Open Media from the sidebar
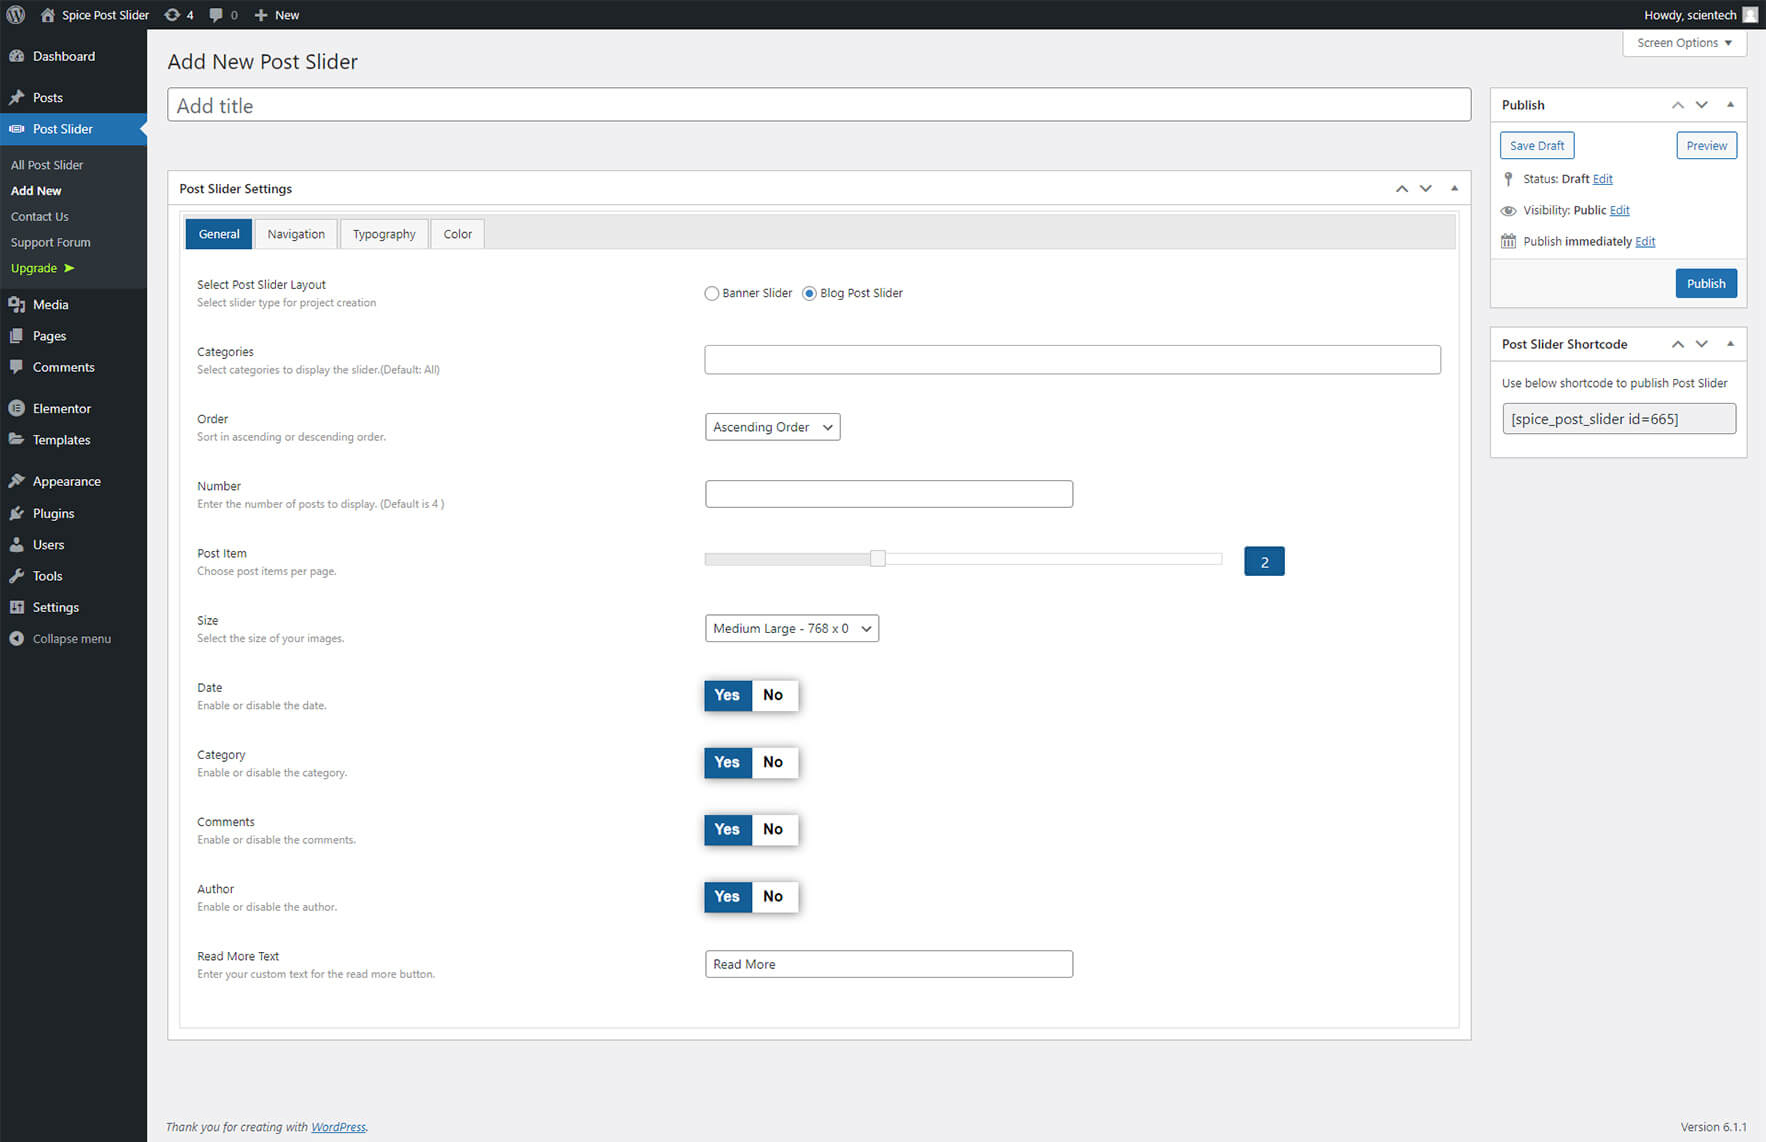This screenshot has height=1142, width=1766. (50, 305)
